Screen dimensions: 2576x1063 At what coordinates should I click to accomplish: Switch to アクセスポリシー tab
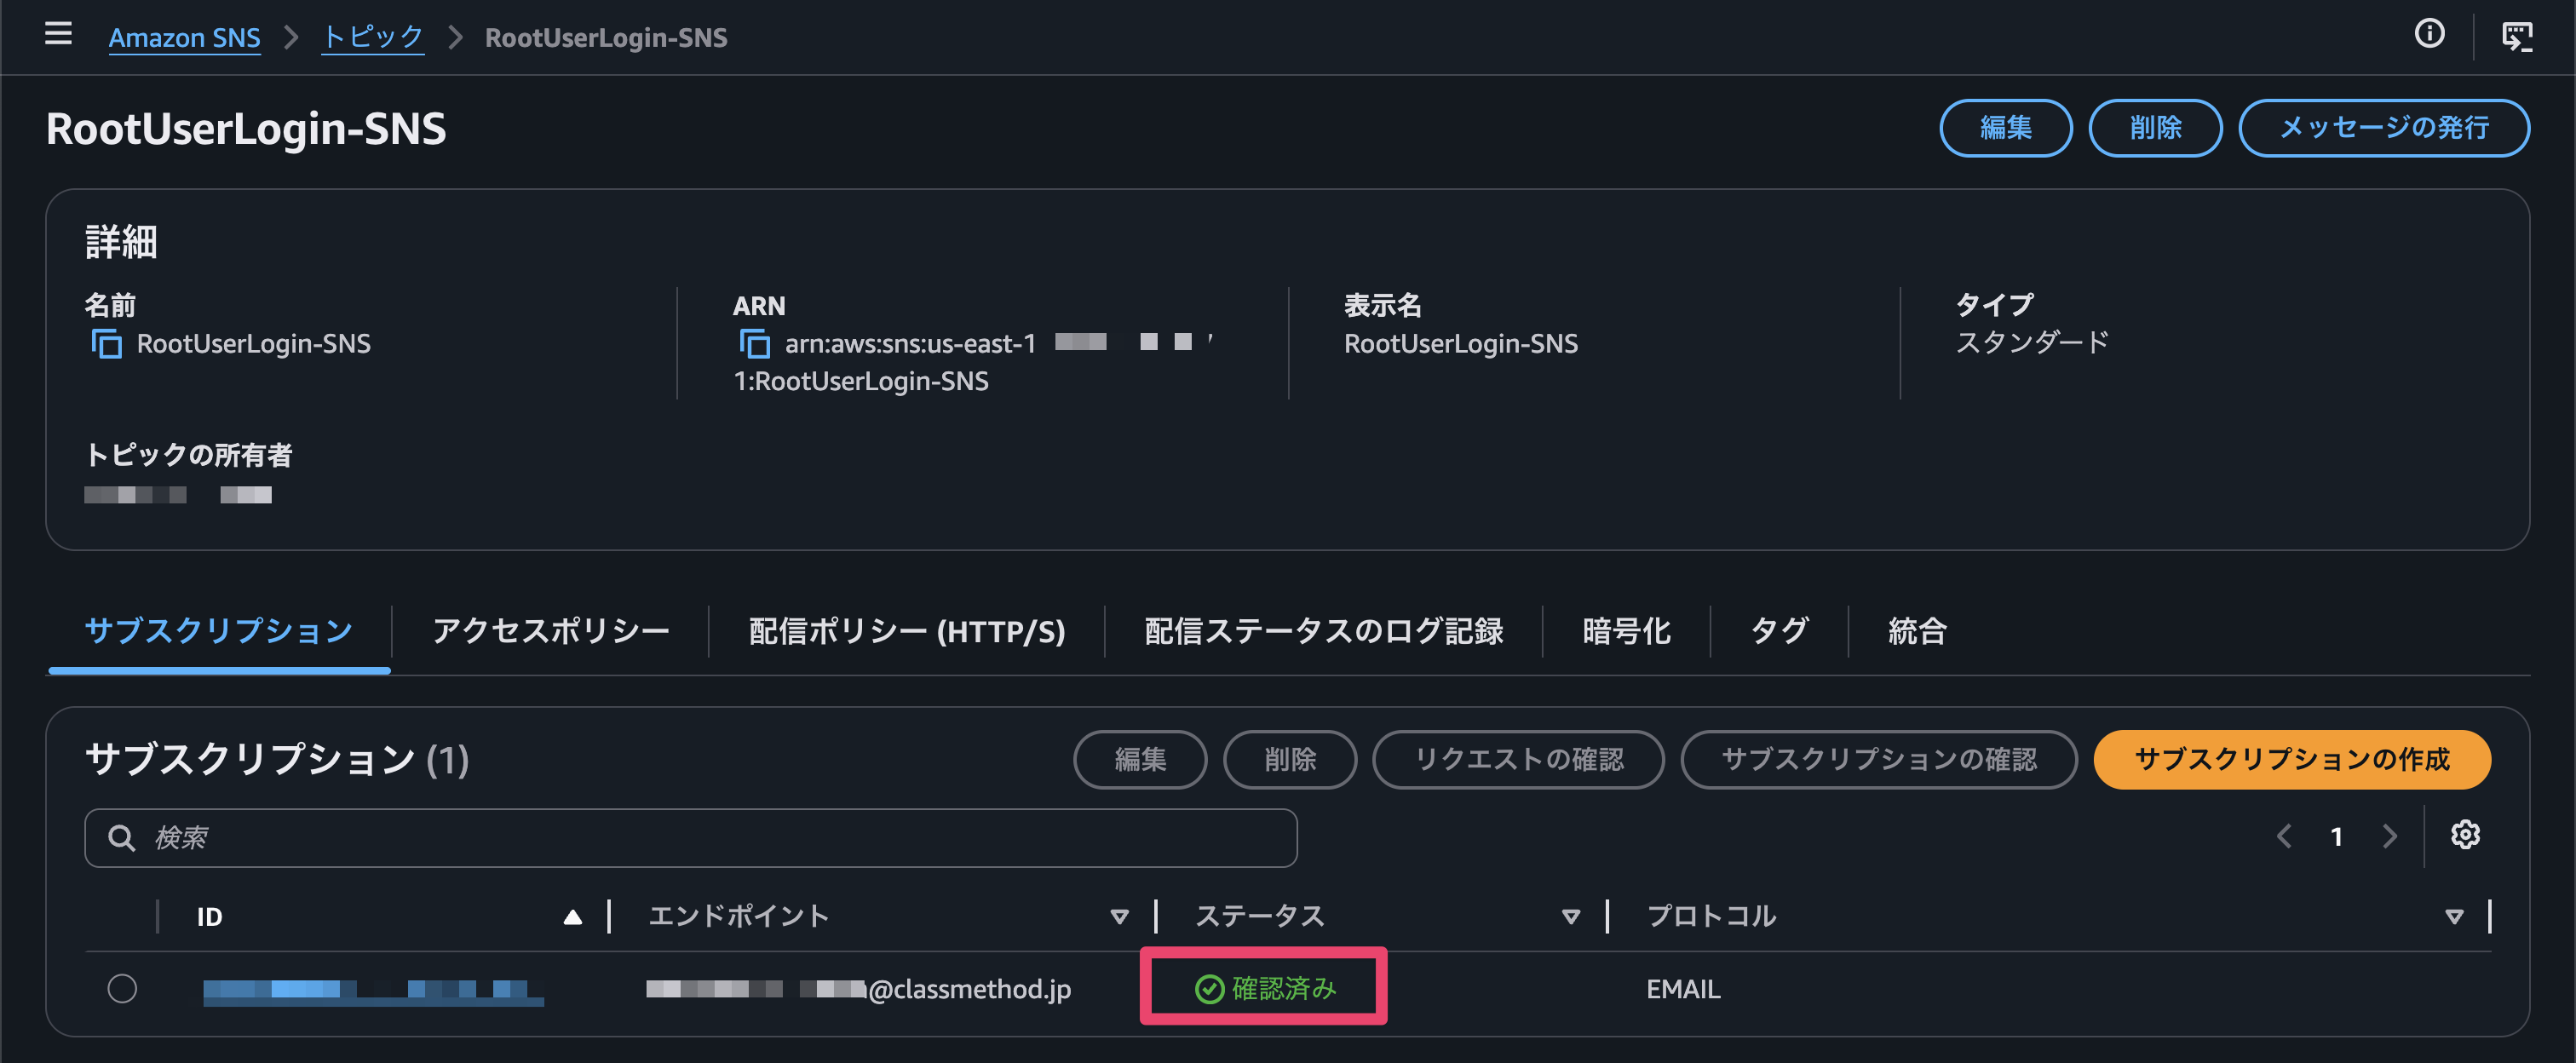pos(551,631)
